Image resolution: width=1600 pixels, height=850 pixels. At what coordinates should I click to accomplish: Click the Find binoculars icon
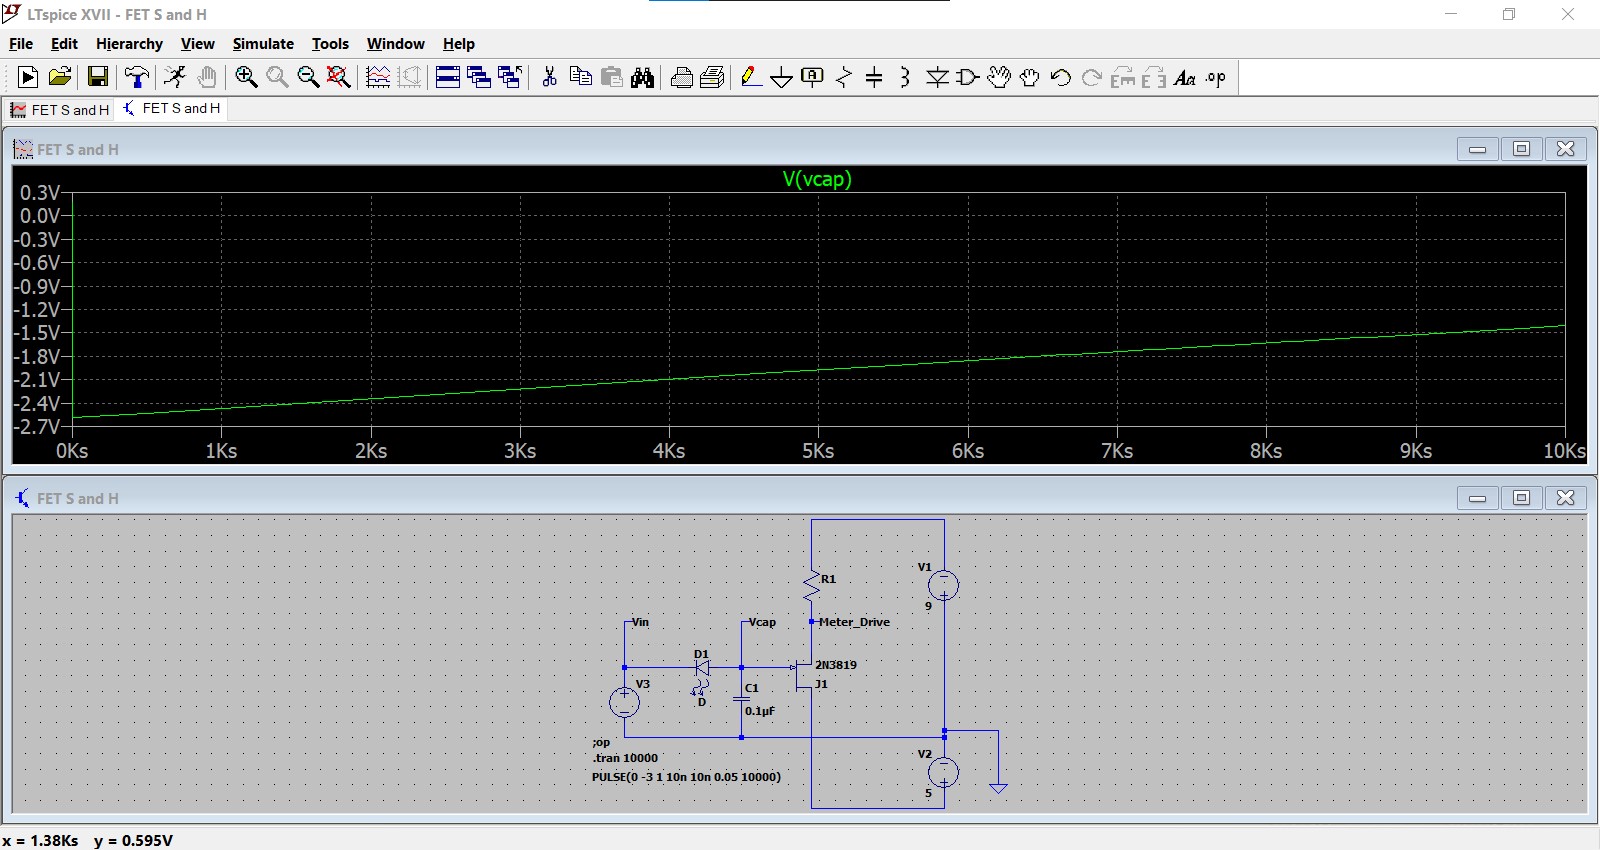point(642,77)
